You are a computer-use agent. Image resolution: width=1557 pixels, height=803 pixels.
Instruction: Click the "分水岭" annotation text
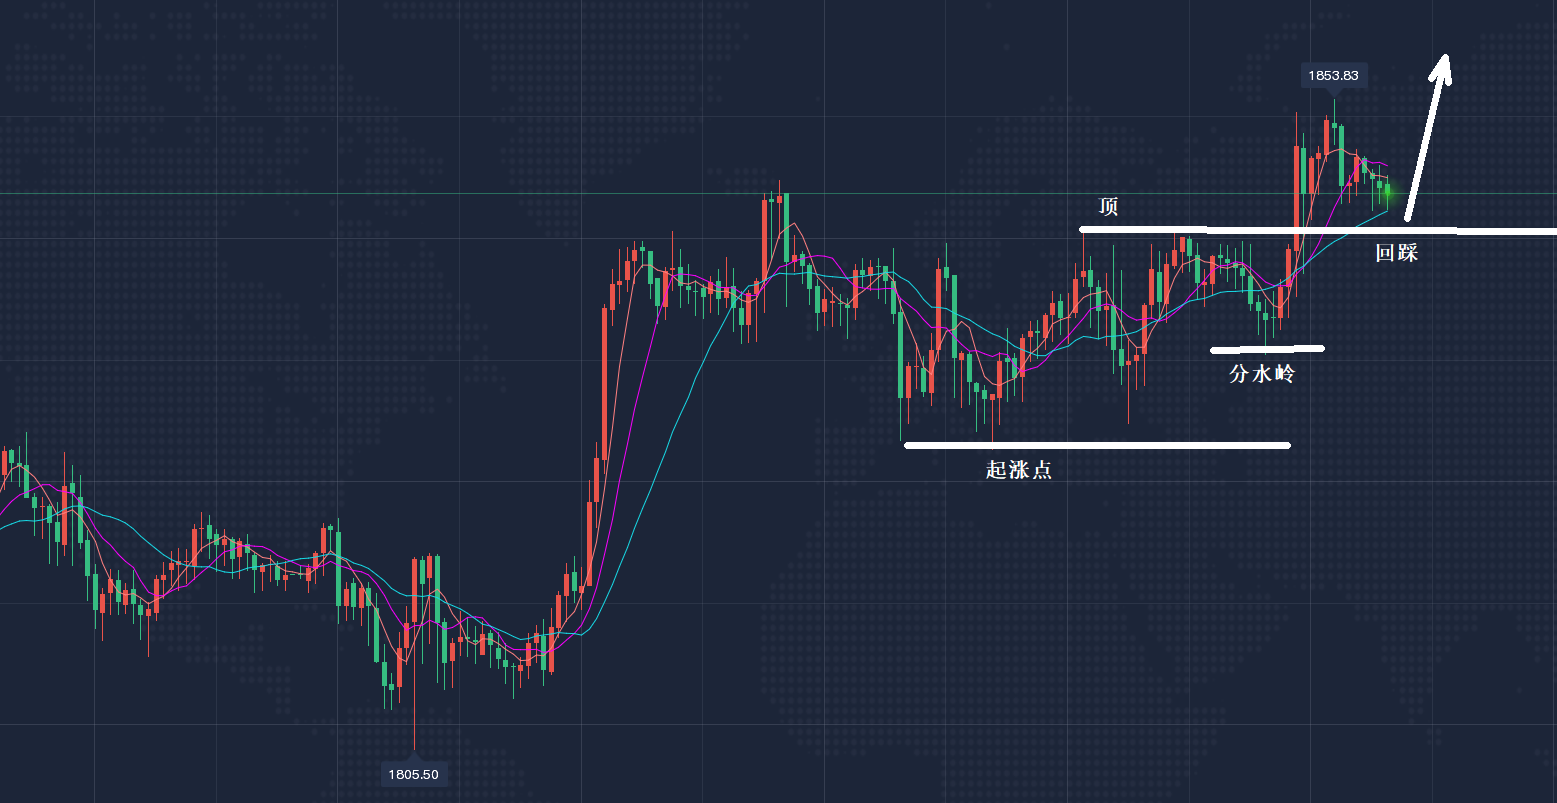[x=1261, y=375]
